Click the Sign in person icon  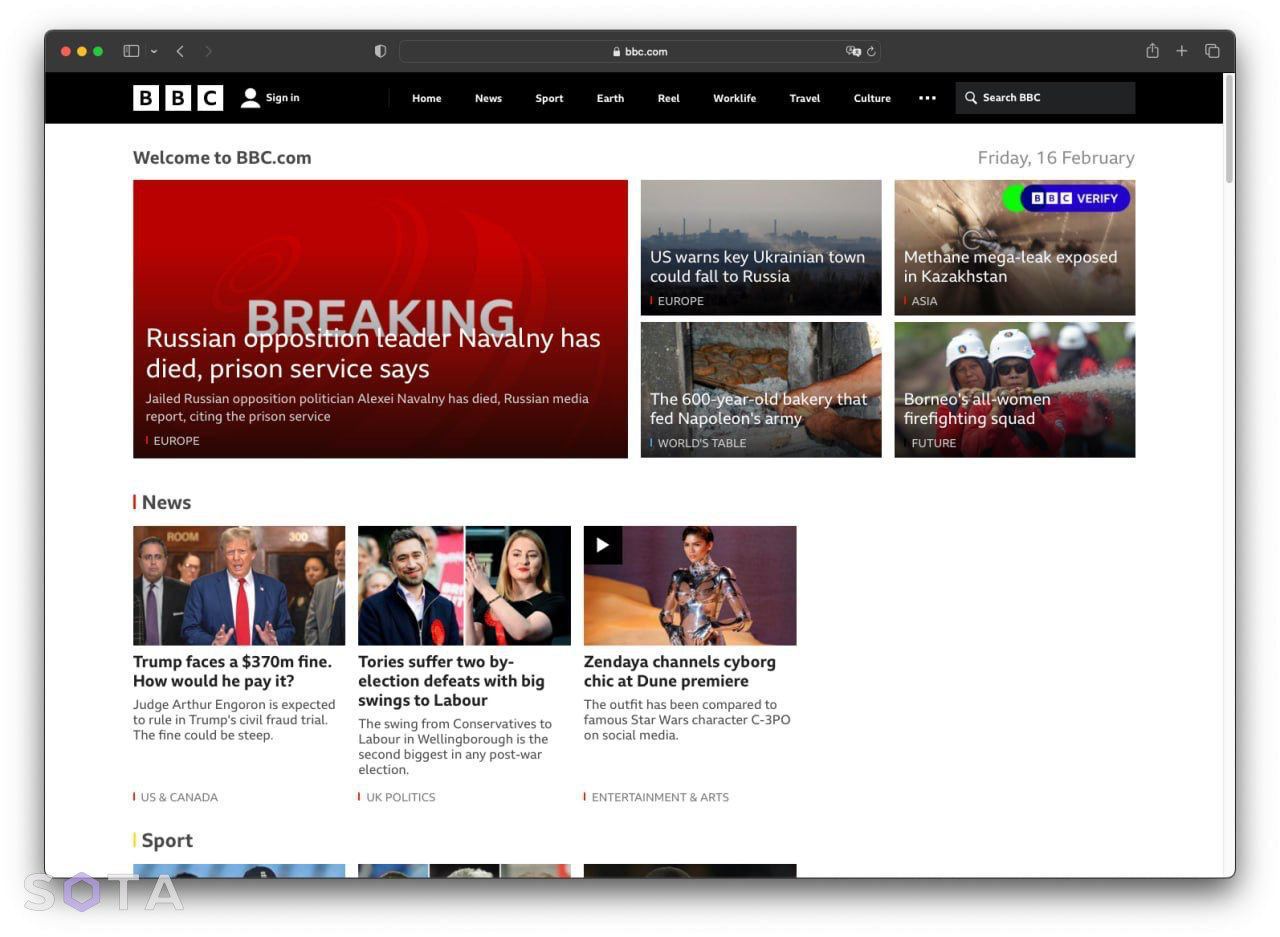click(x=251, y=98)
